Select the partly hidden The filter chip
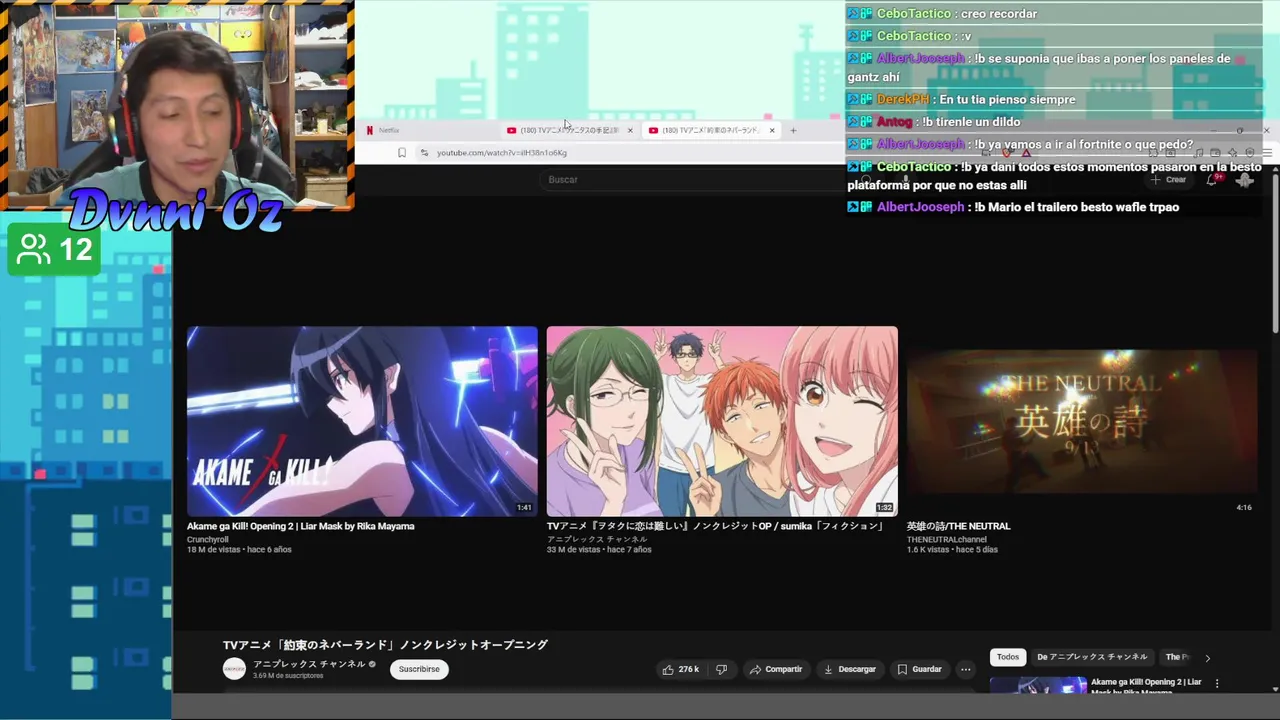Screen dimensions: 1280x720 pyautogui.click(x=1177, y=657)
